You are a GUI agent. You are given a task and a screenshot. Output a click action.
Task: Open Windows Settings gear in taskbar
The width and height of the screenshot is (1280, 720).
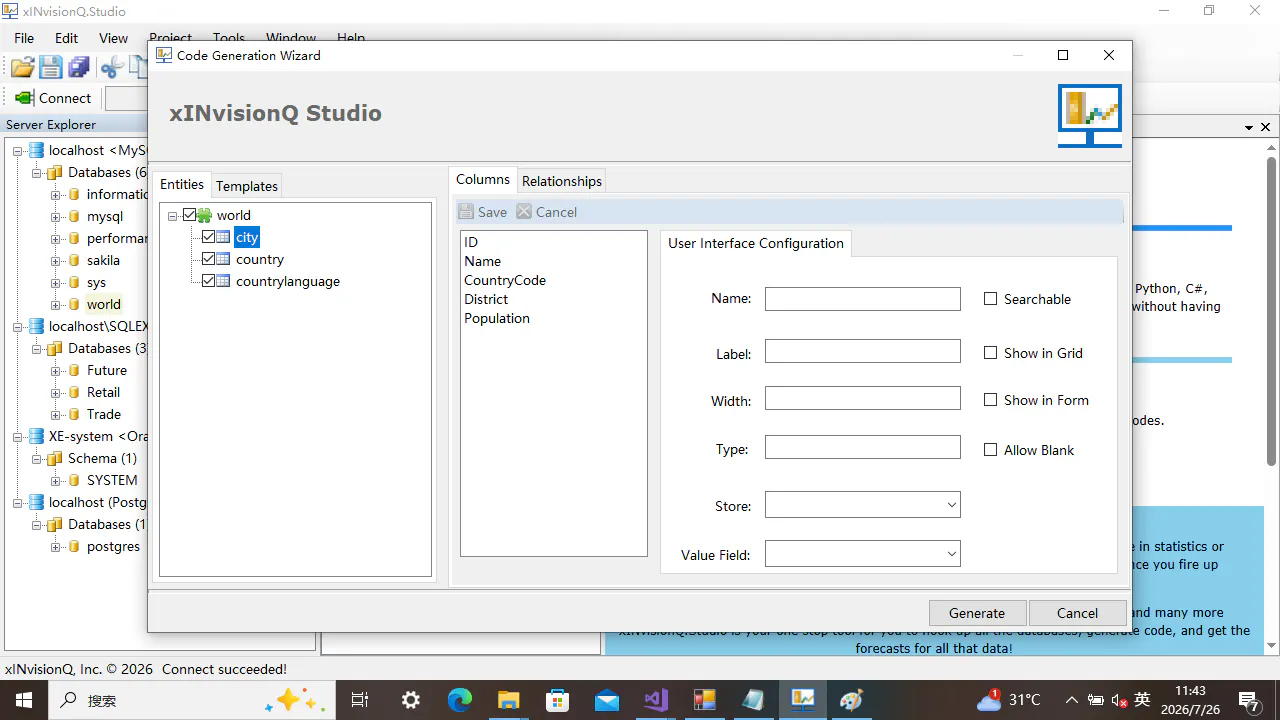tap(410, 700)
